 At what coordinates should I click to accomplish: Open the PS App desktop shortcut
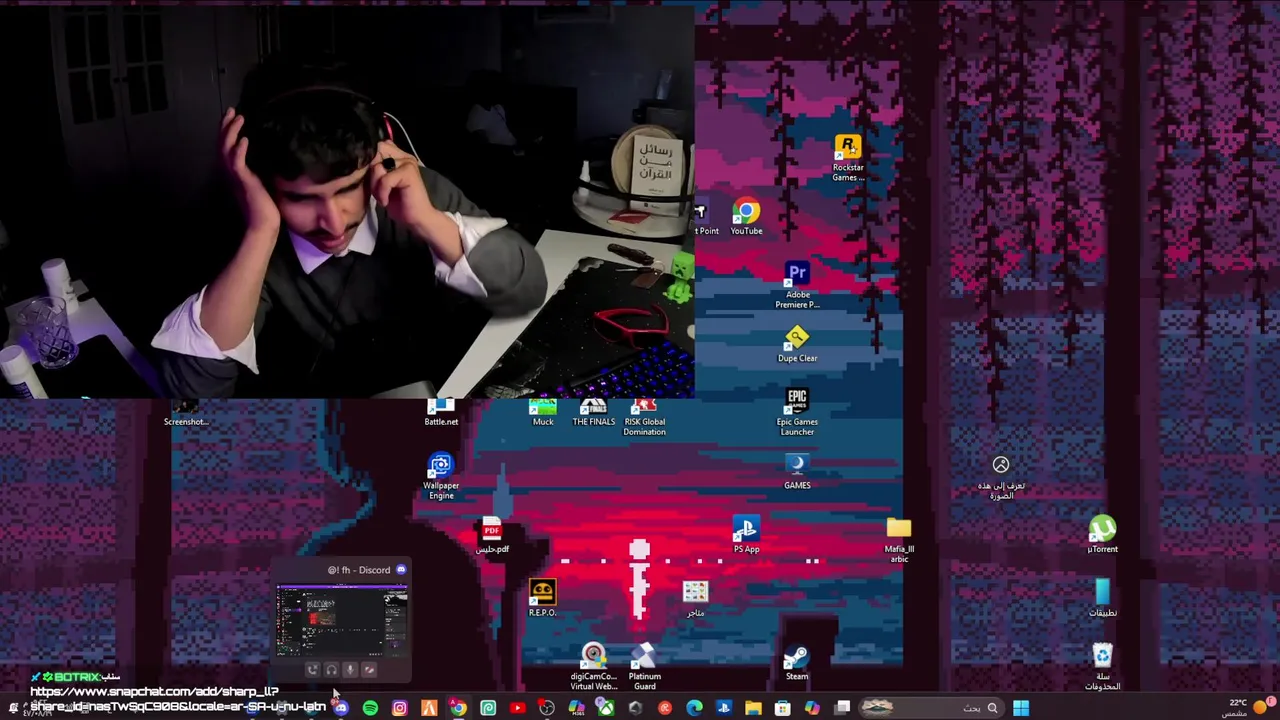point(746,535)
